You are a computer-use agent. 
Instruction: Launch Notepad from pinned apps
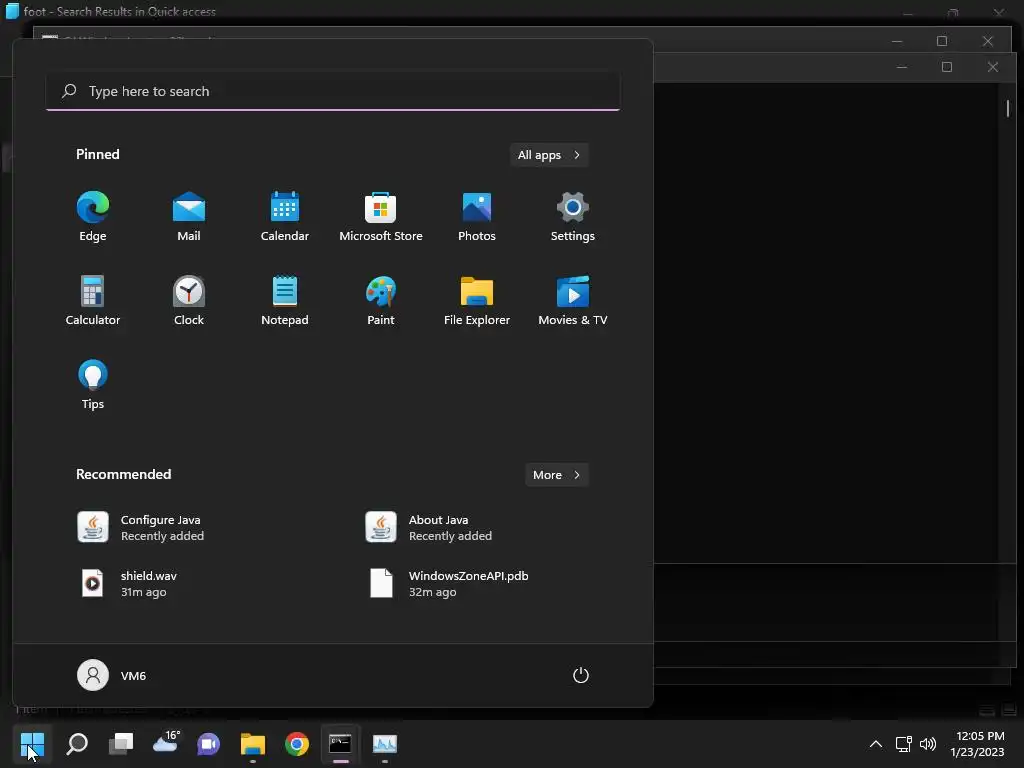(x=285, y=301)
